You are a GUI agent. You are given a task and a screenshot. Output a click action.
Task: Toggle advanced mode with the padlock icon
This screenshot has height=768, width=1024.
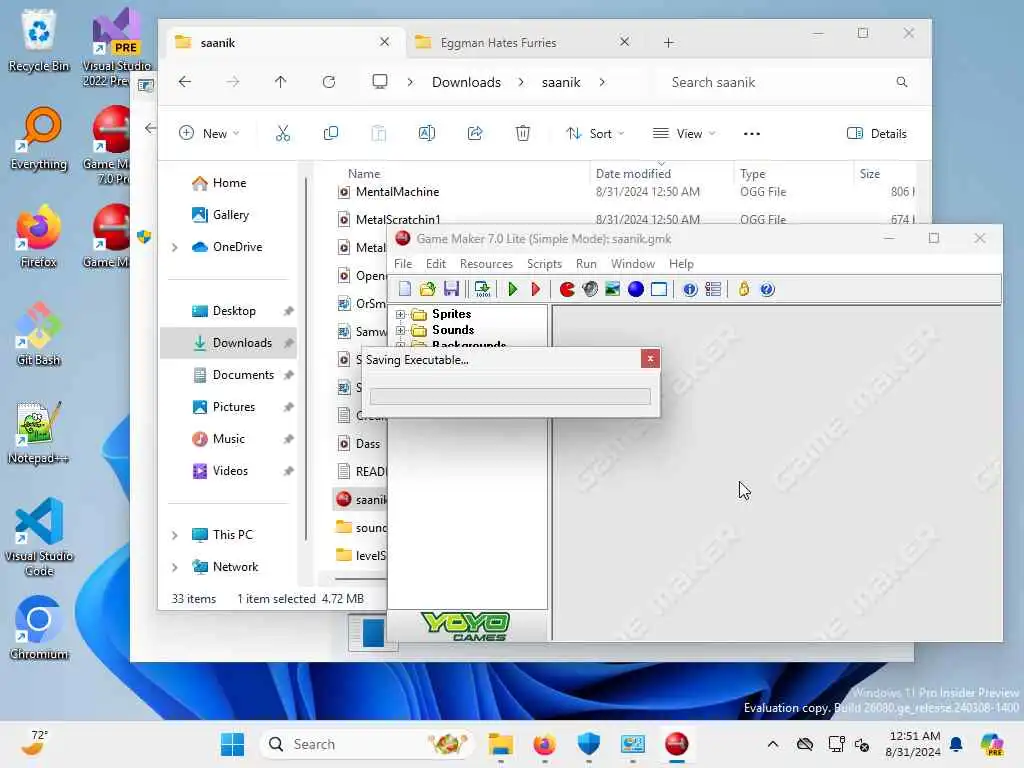tap(744, 289)
